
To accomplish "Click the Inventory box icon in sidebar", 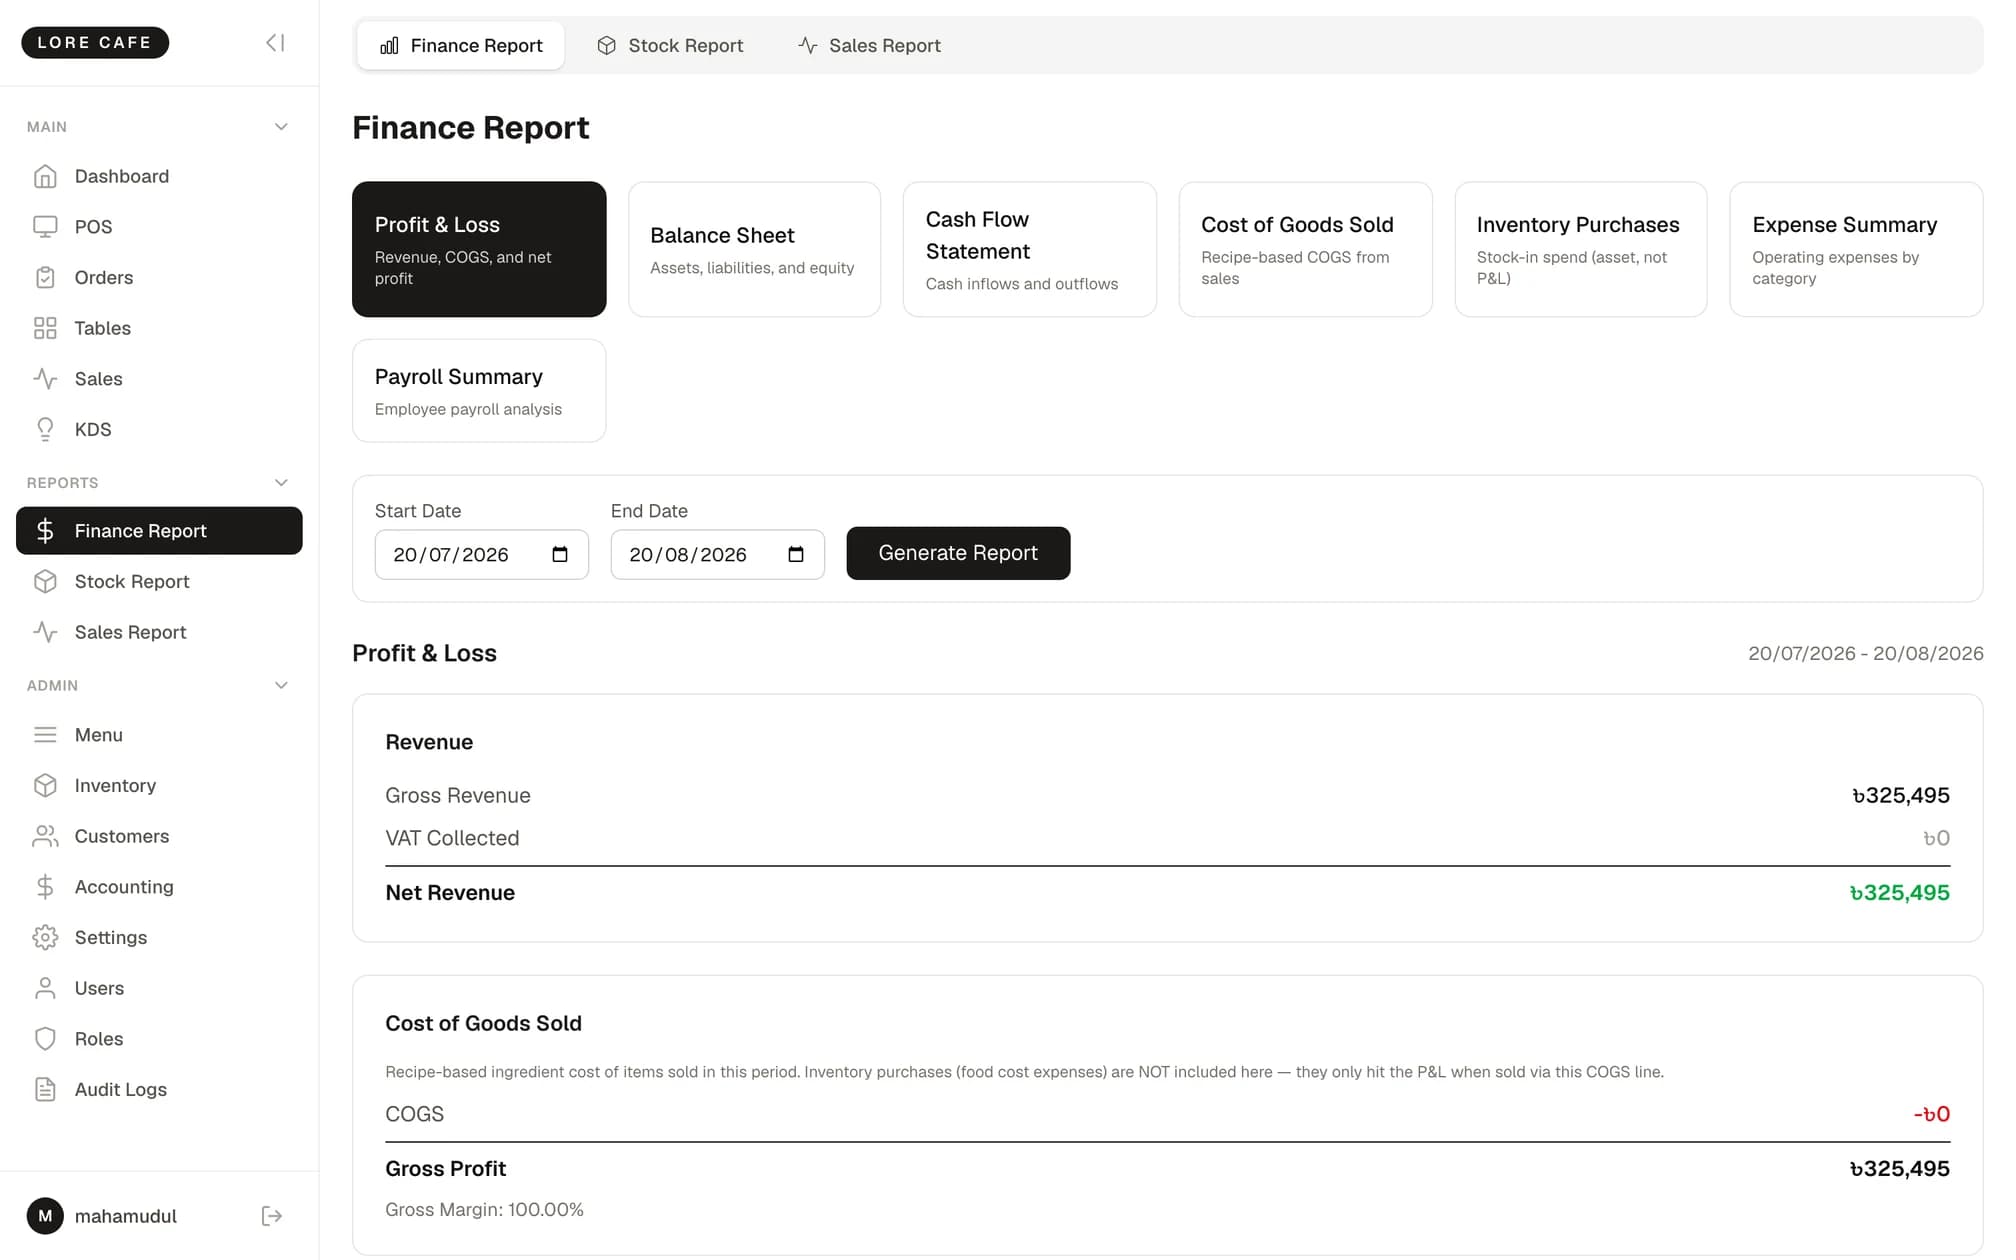I will click(x=45, y=785).
